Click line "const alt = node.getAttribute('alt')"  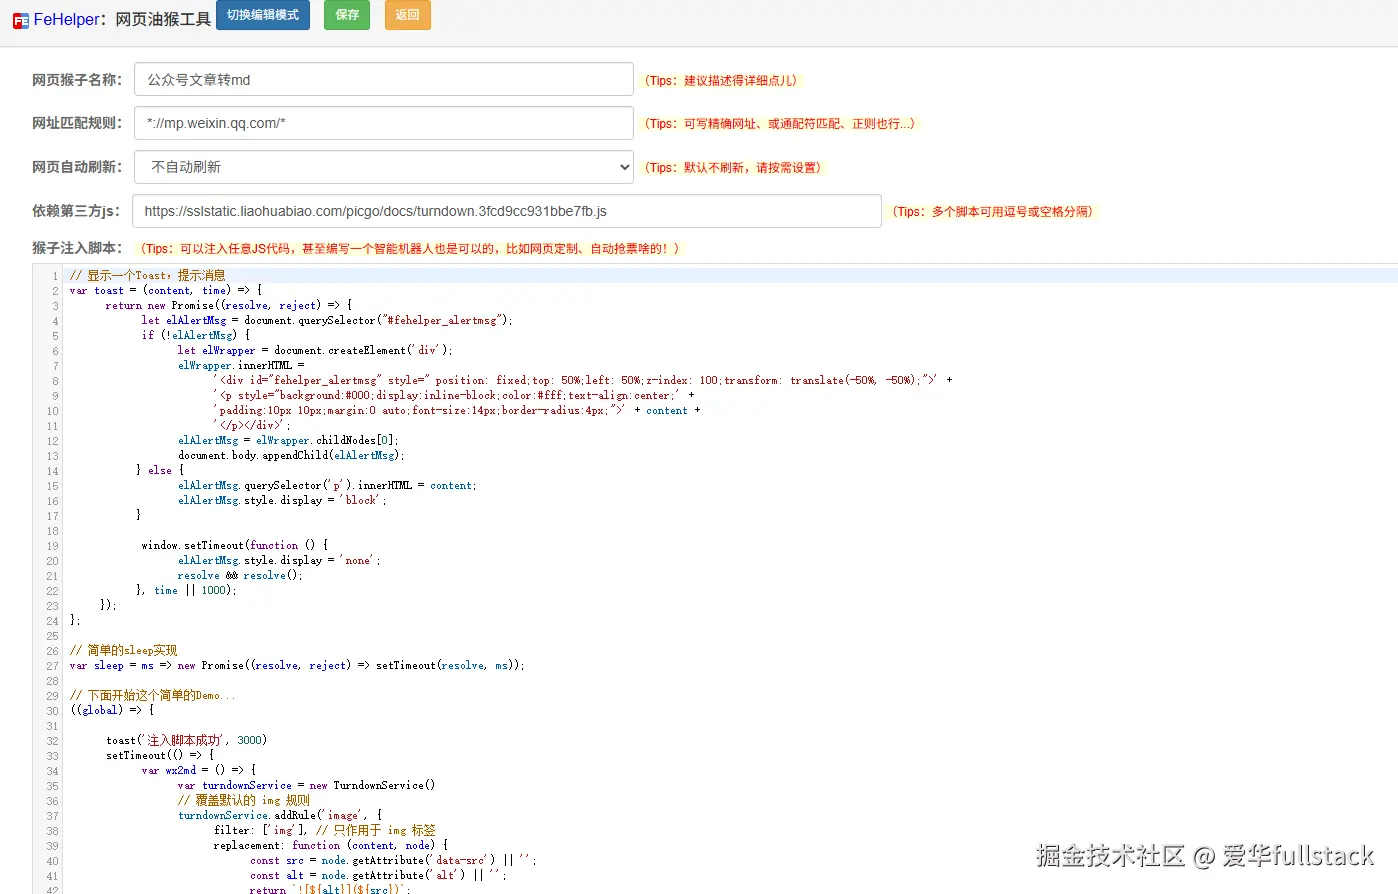(x=379, y=875)
